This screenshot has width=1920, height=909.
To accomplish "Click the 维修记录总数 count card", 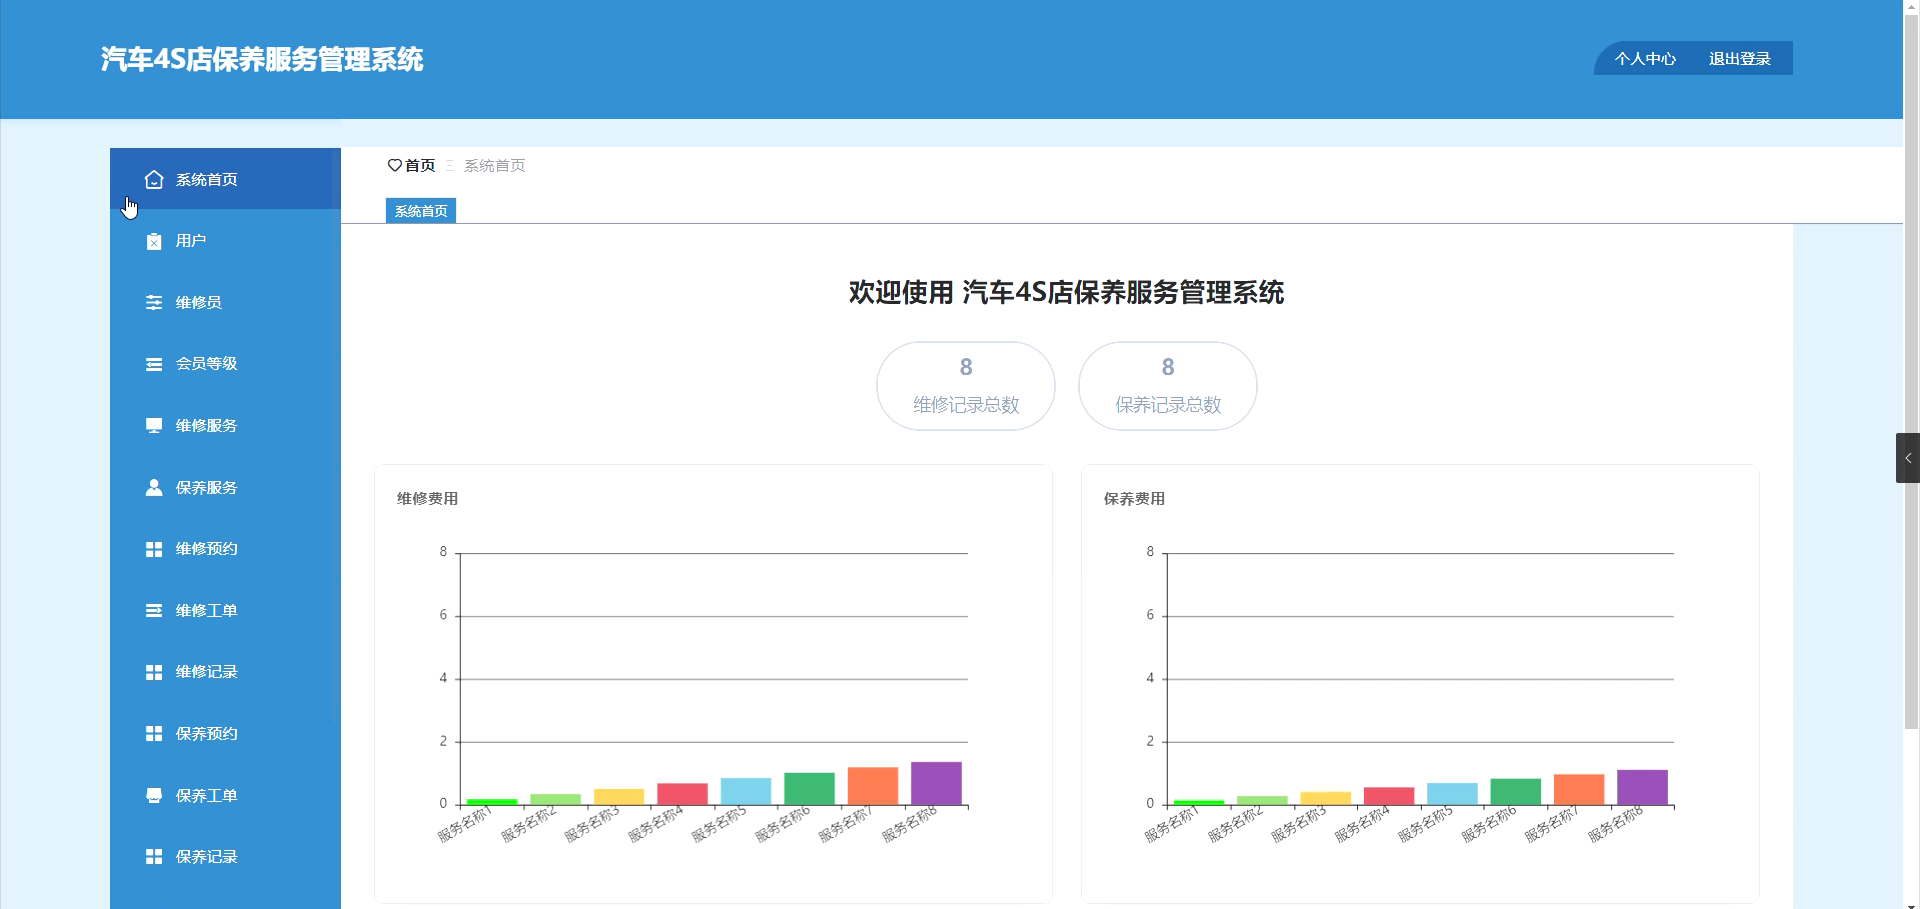I will pyautogui.click(x=966, y=386).
